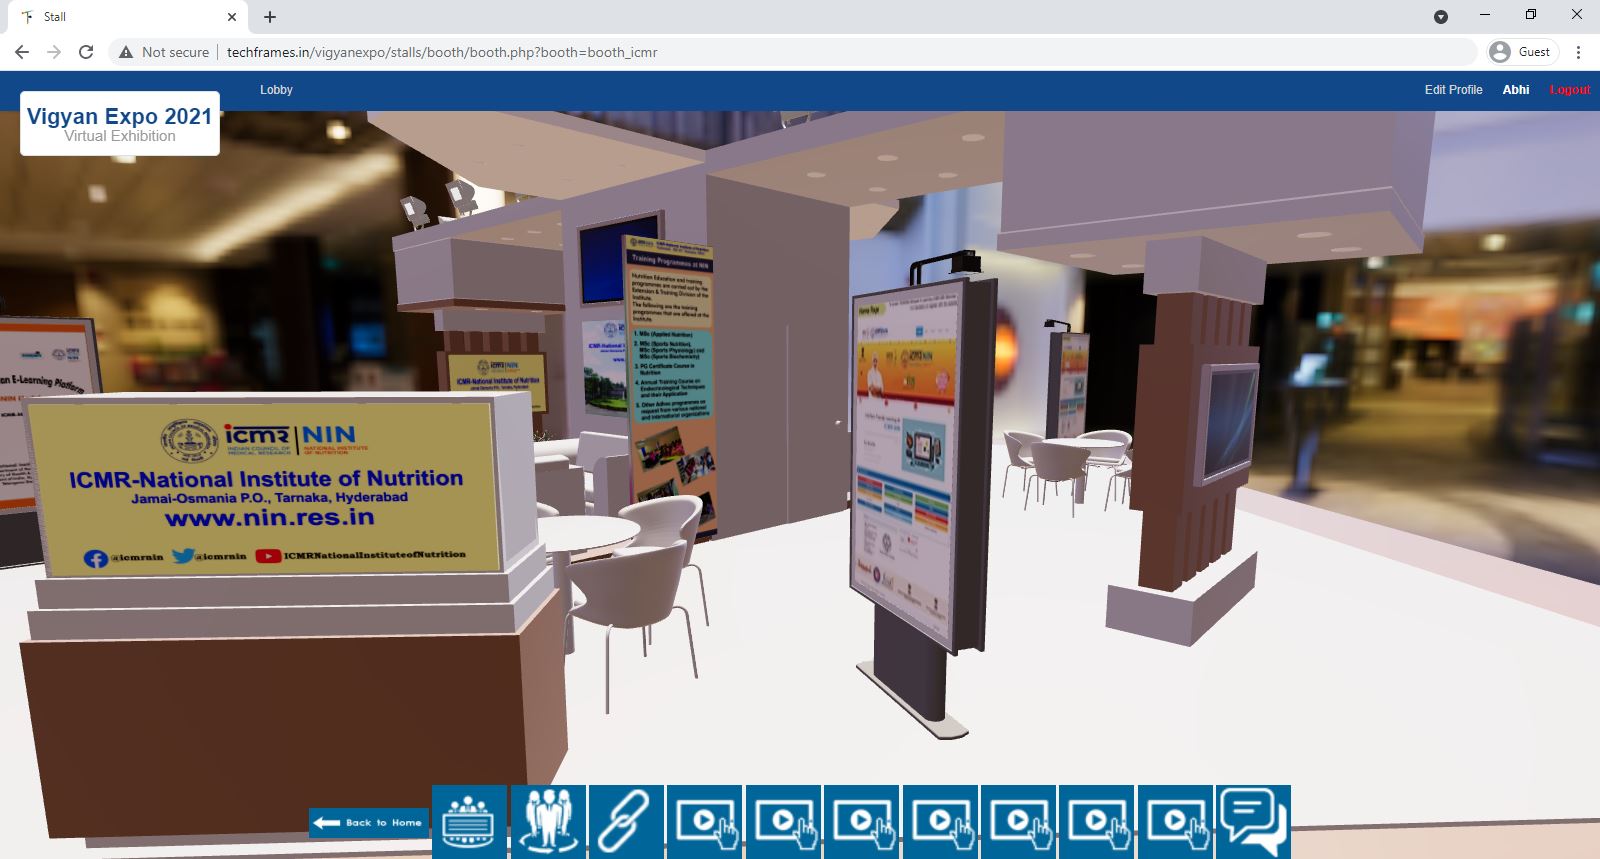Open Chrome's three-dot menu
The image size is (1600, 859).
[x=1579, y=52]
